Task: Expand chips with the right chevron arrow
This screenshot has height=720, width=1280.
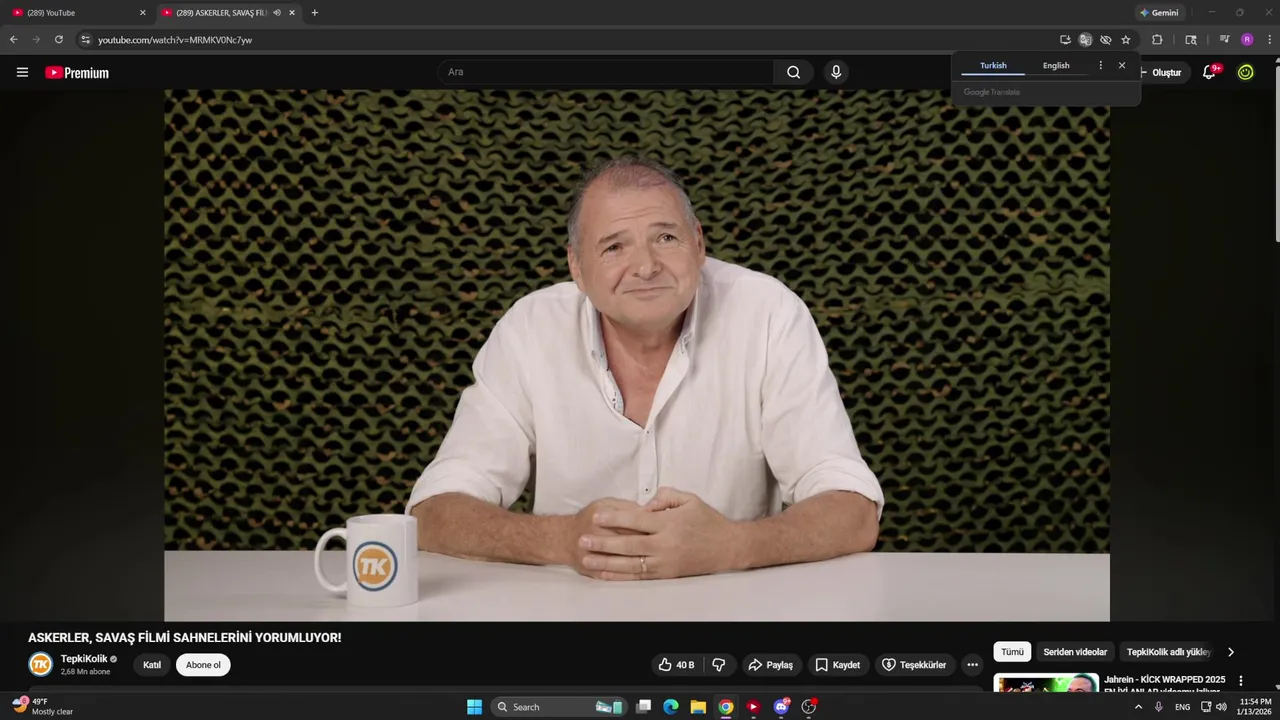Action: [x=1230, y=652]
